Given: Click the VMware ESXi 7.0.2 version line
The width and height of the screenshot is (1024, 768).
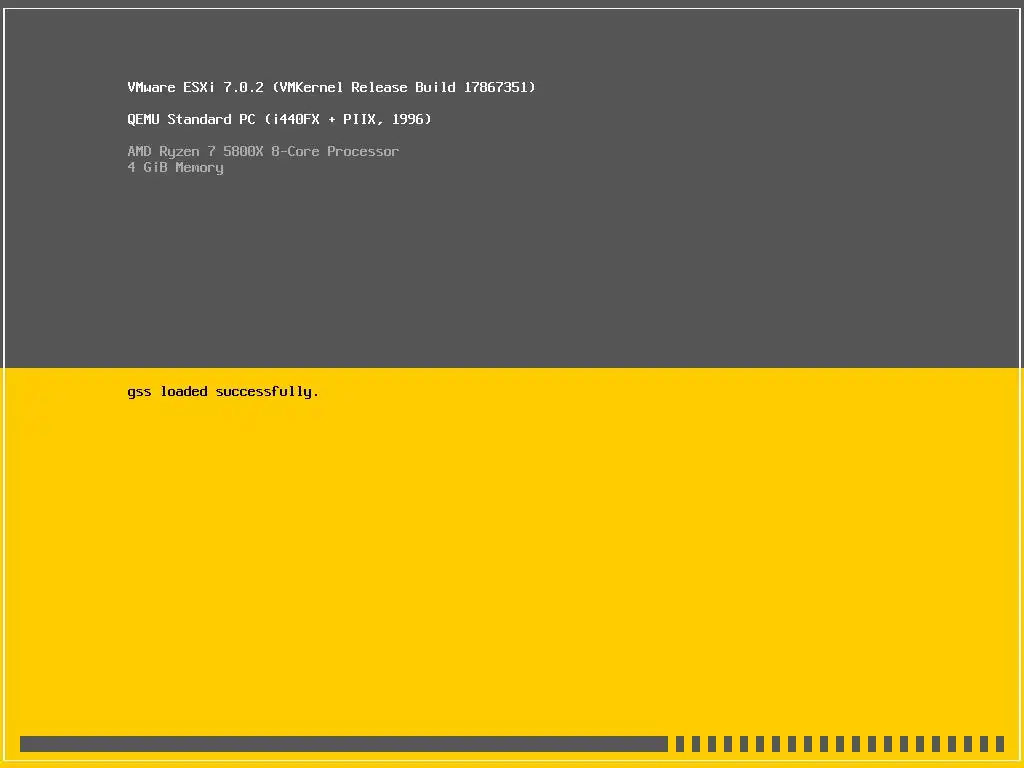Looking at the screenshot, I should click(x=331, y=88).
